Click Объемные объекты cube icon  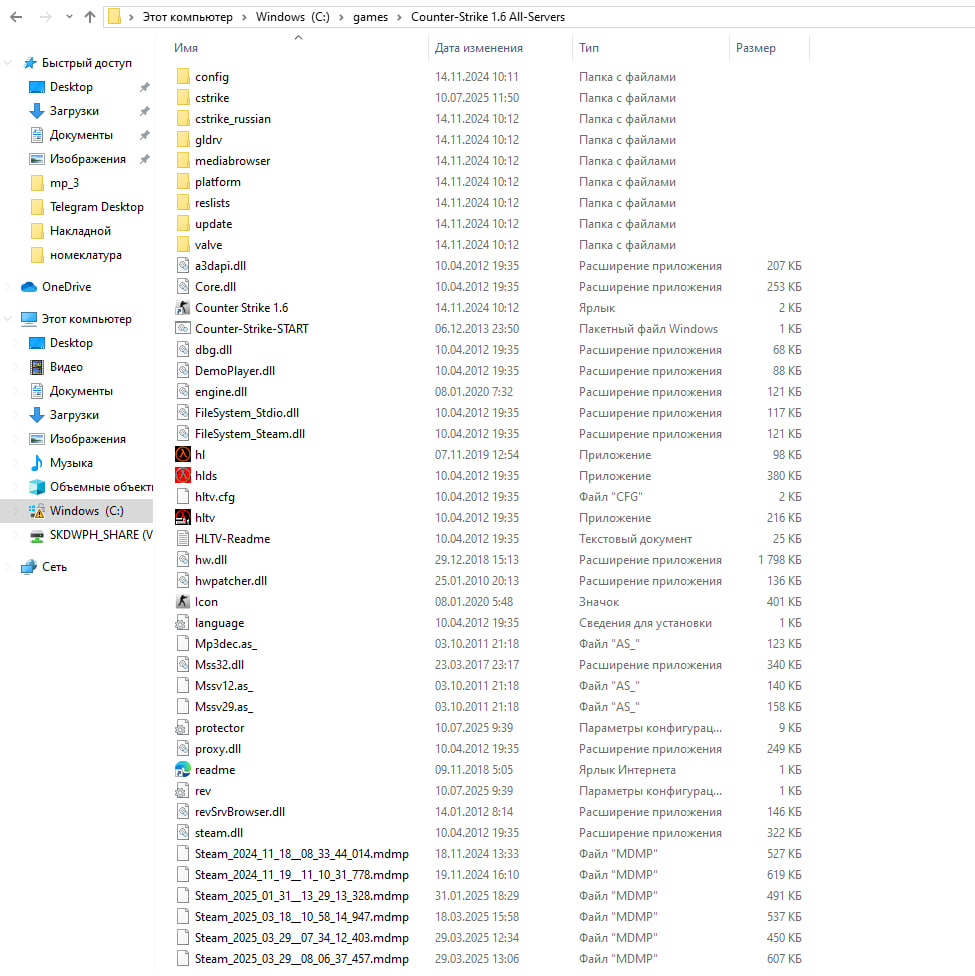(x=37, y=487)
